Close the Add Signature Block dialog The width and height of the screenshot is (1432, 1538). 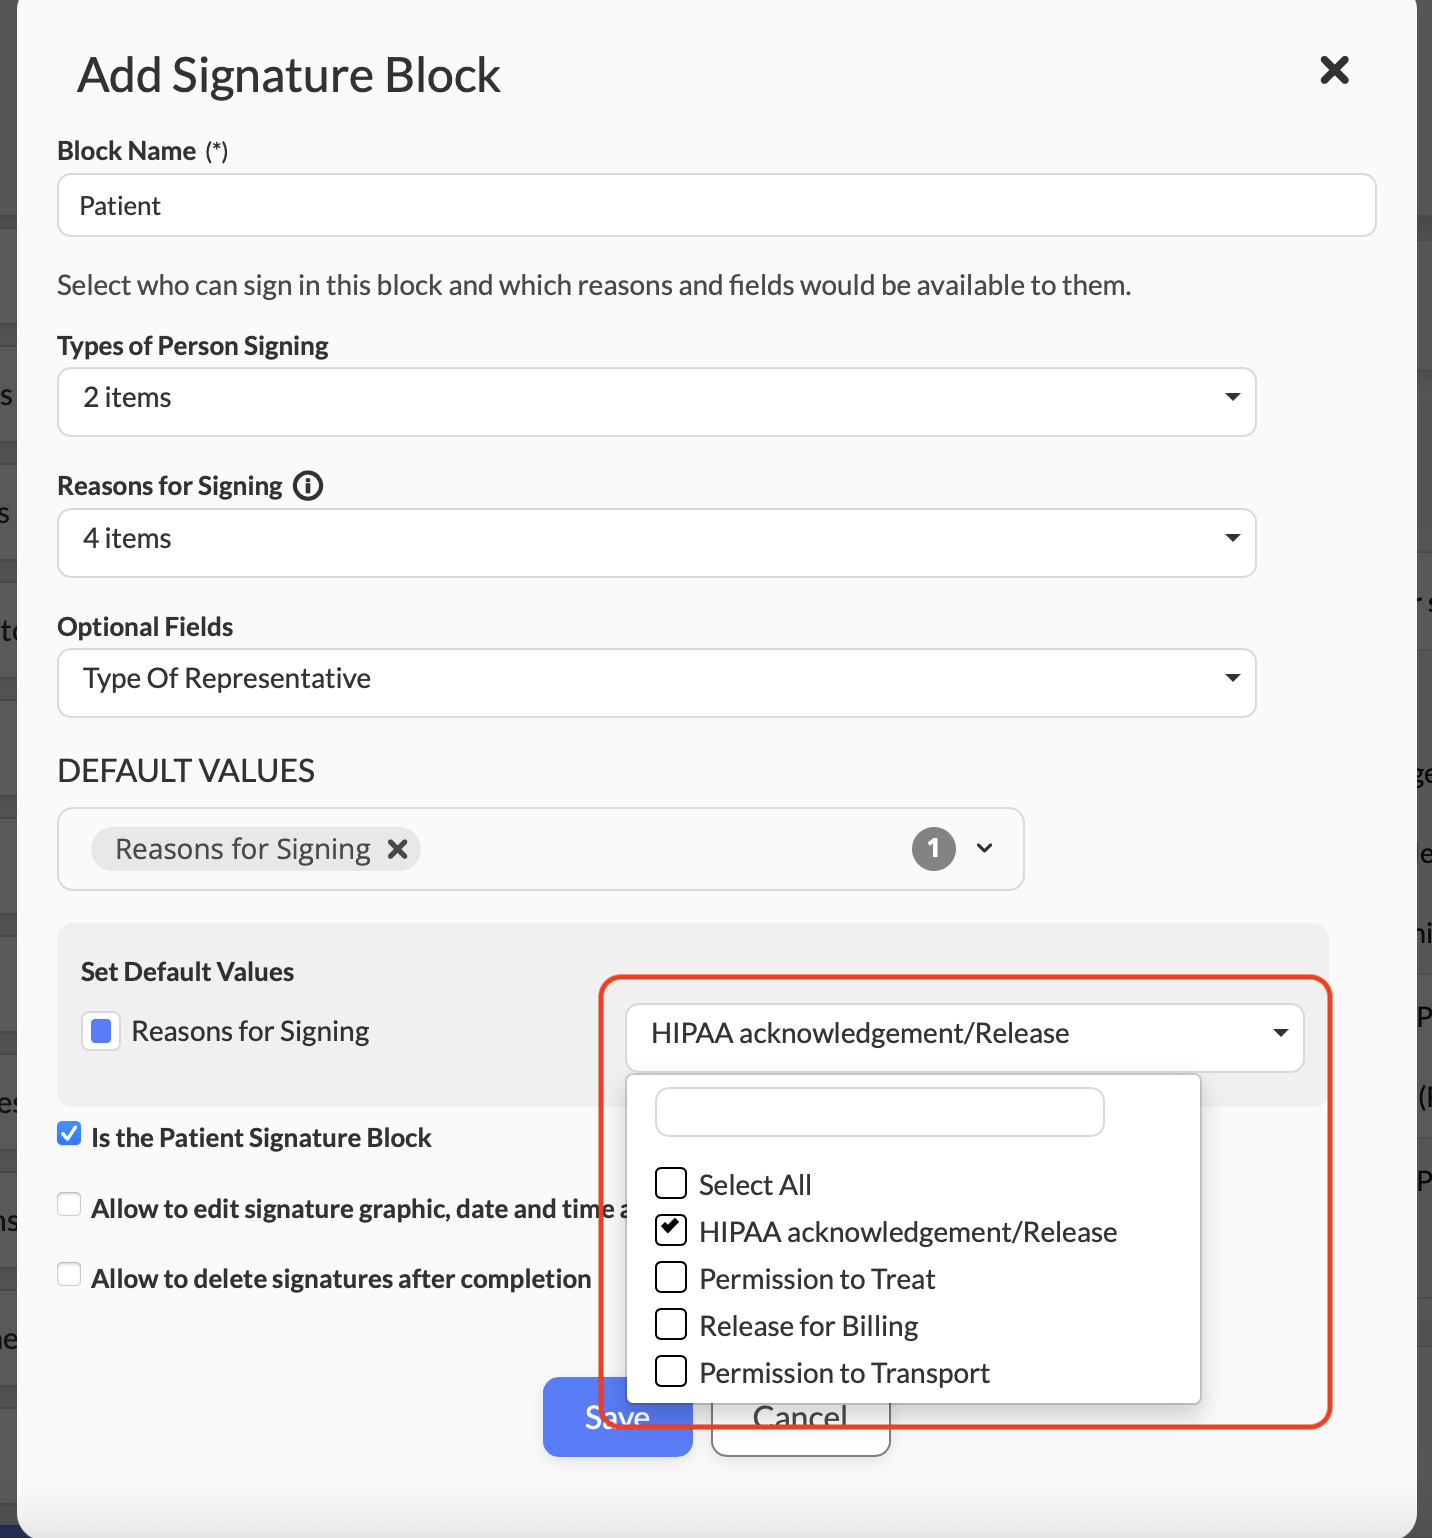1334,71
